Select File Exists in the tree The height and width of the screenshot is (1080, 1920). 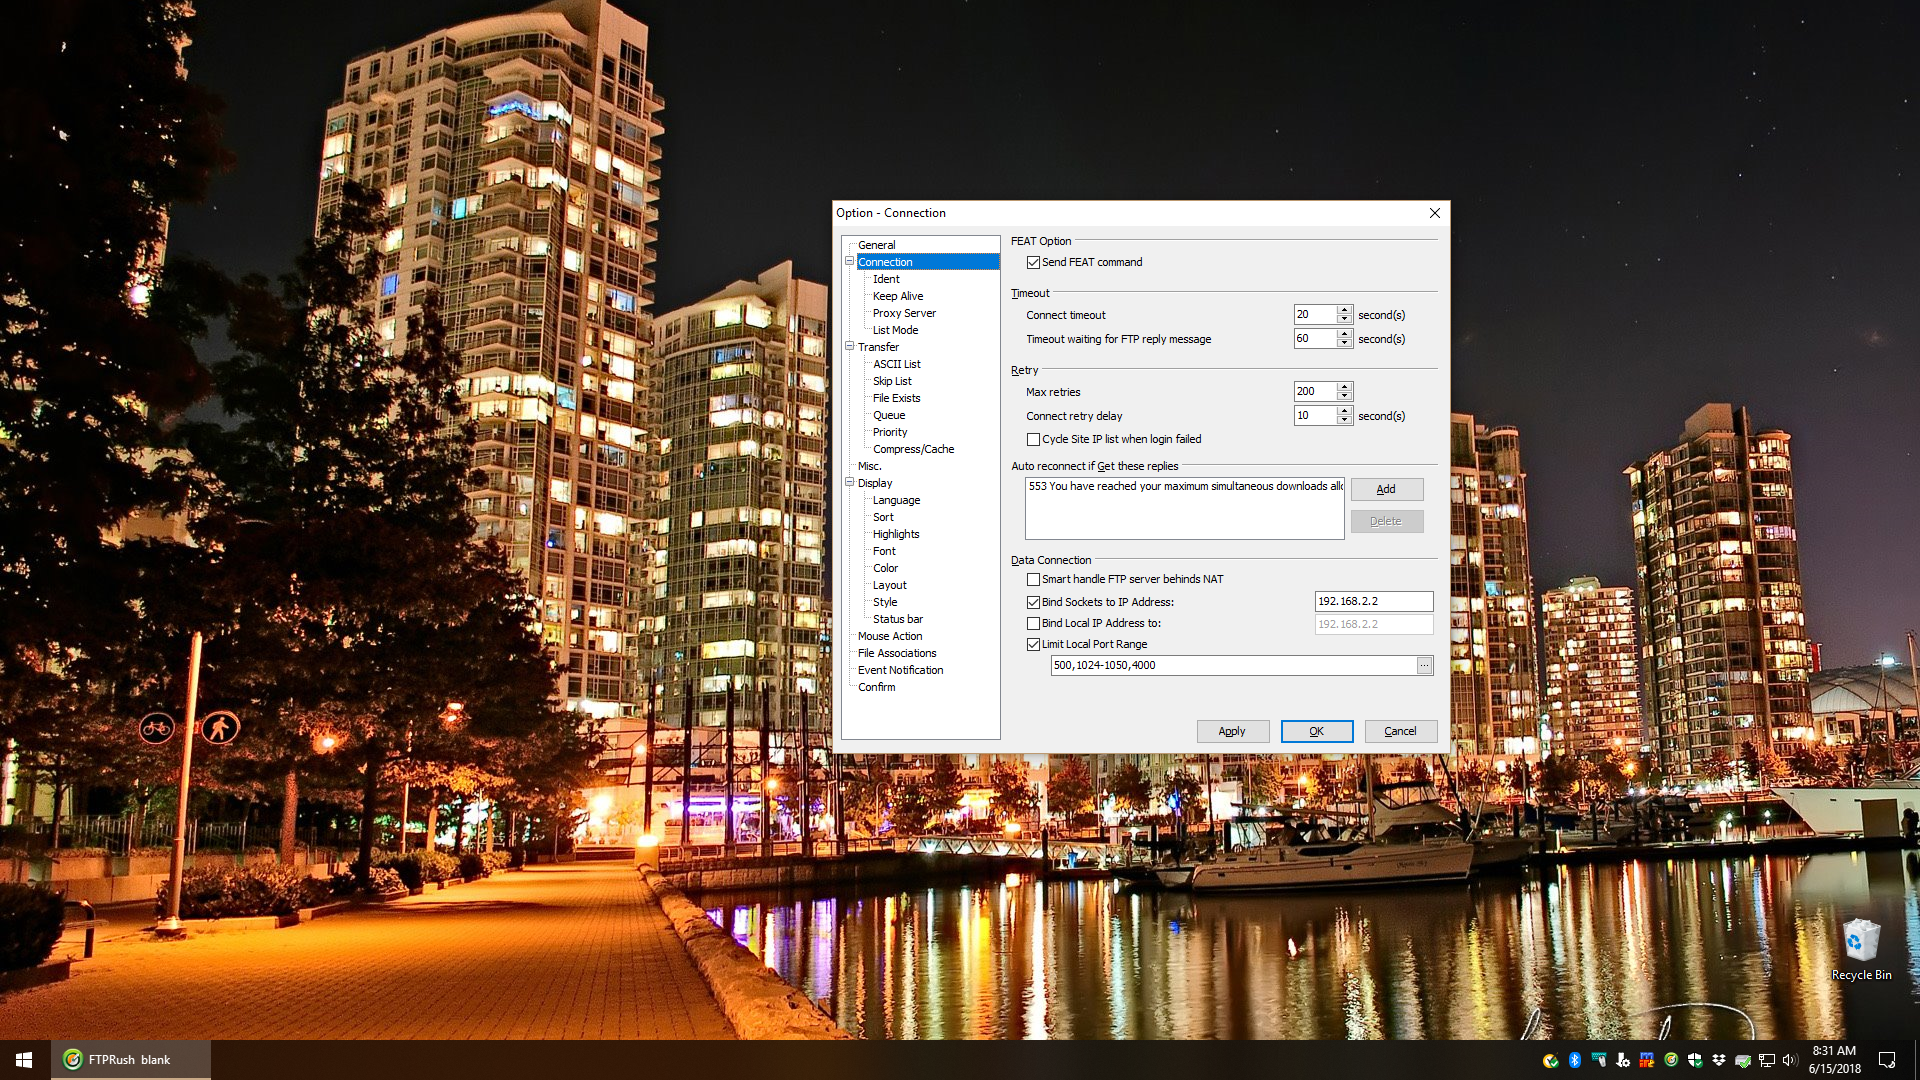click(x=896, y=398)
